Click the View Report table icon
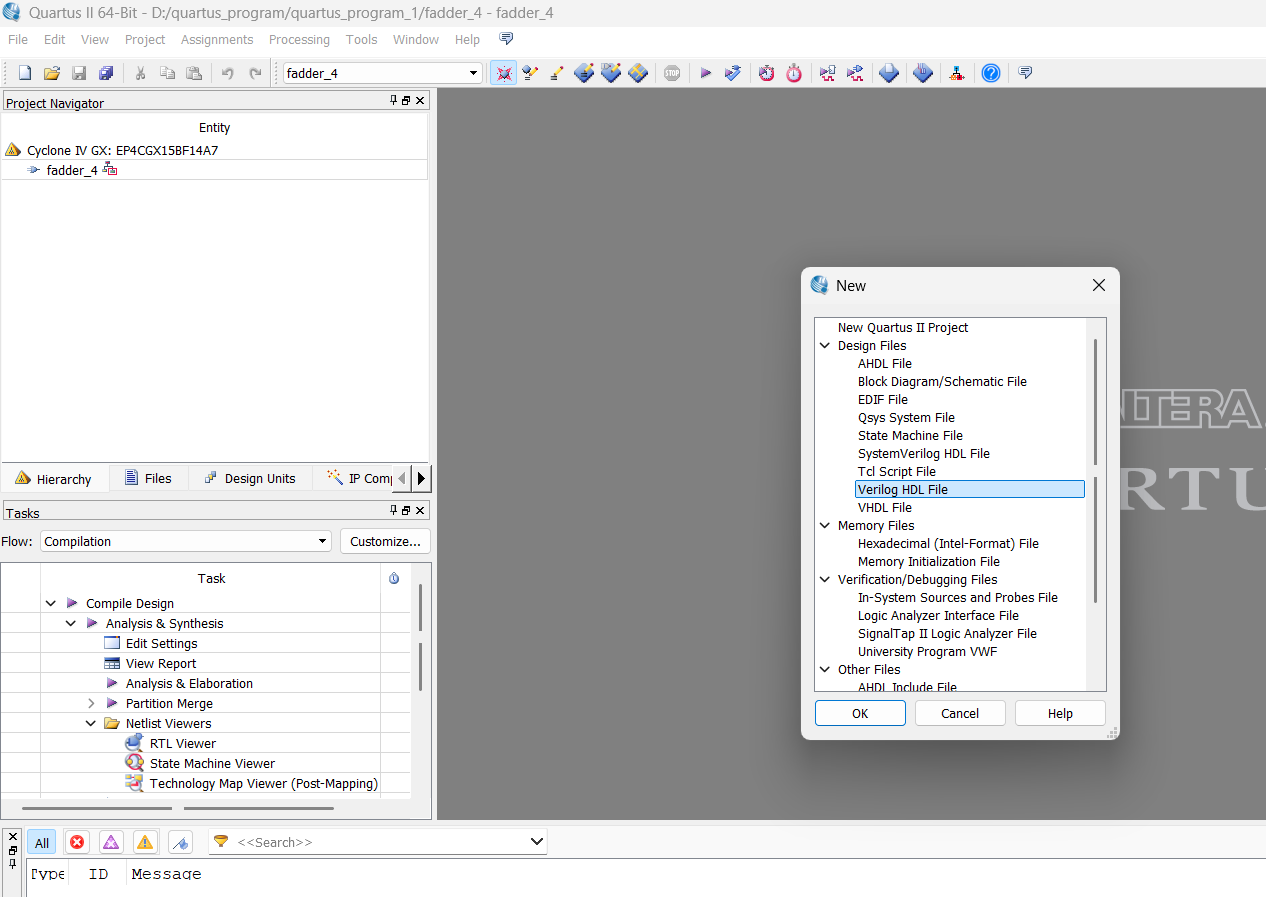The image size is (1266, 897). point(112,663)
